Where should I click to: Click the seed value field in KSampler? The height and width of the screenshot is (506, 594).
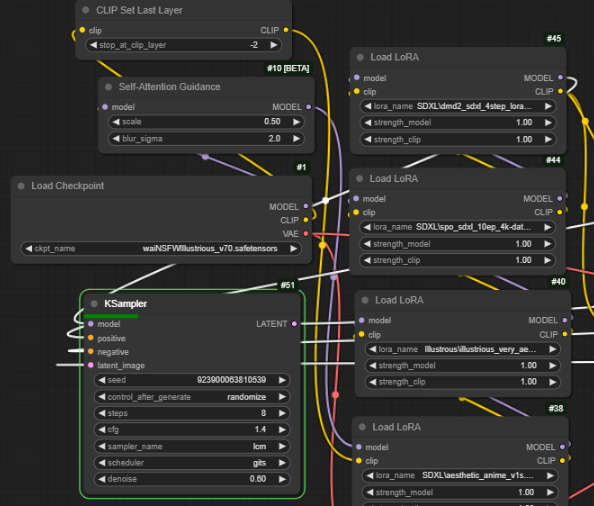coord(192,380)
